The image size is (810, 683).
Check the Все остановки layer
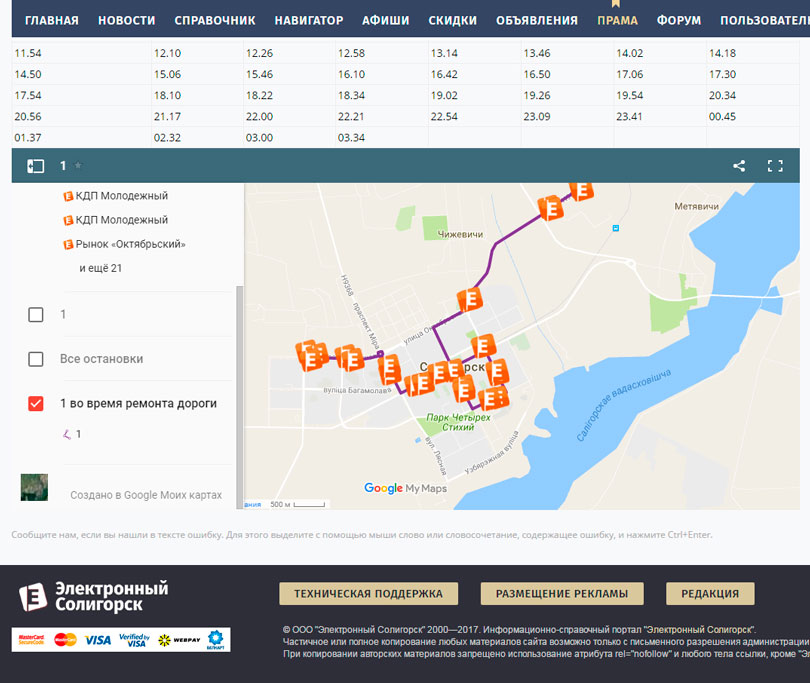coord(36,359)
